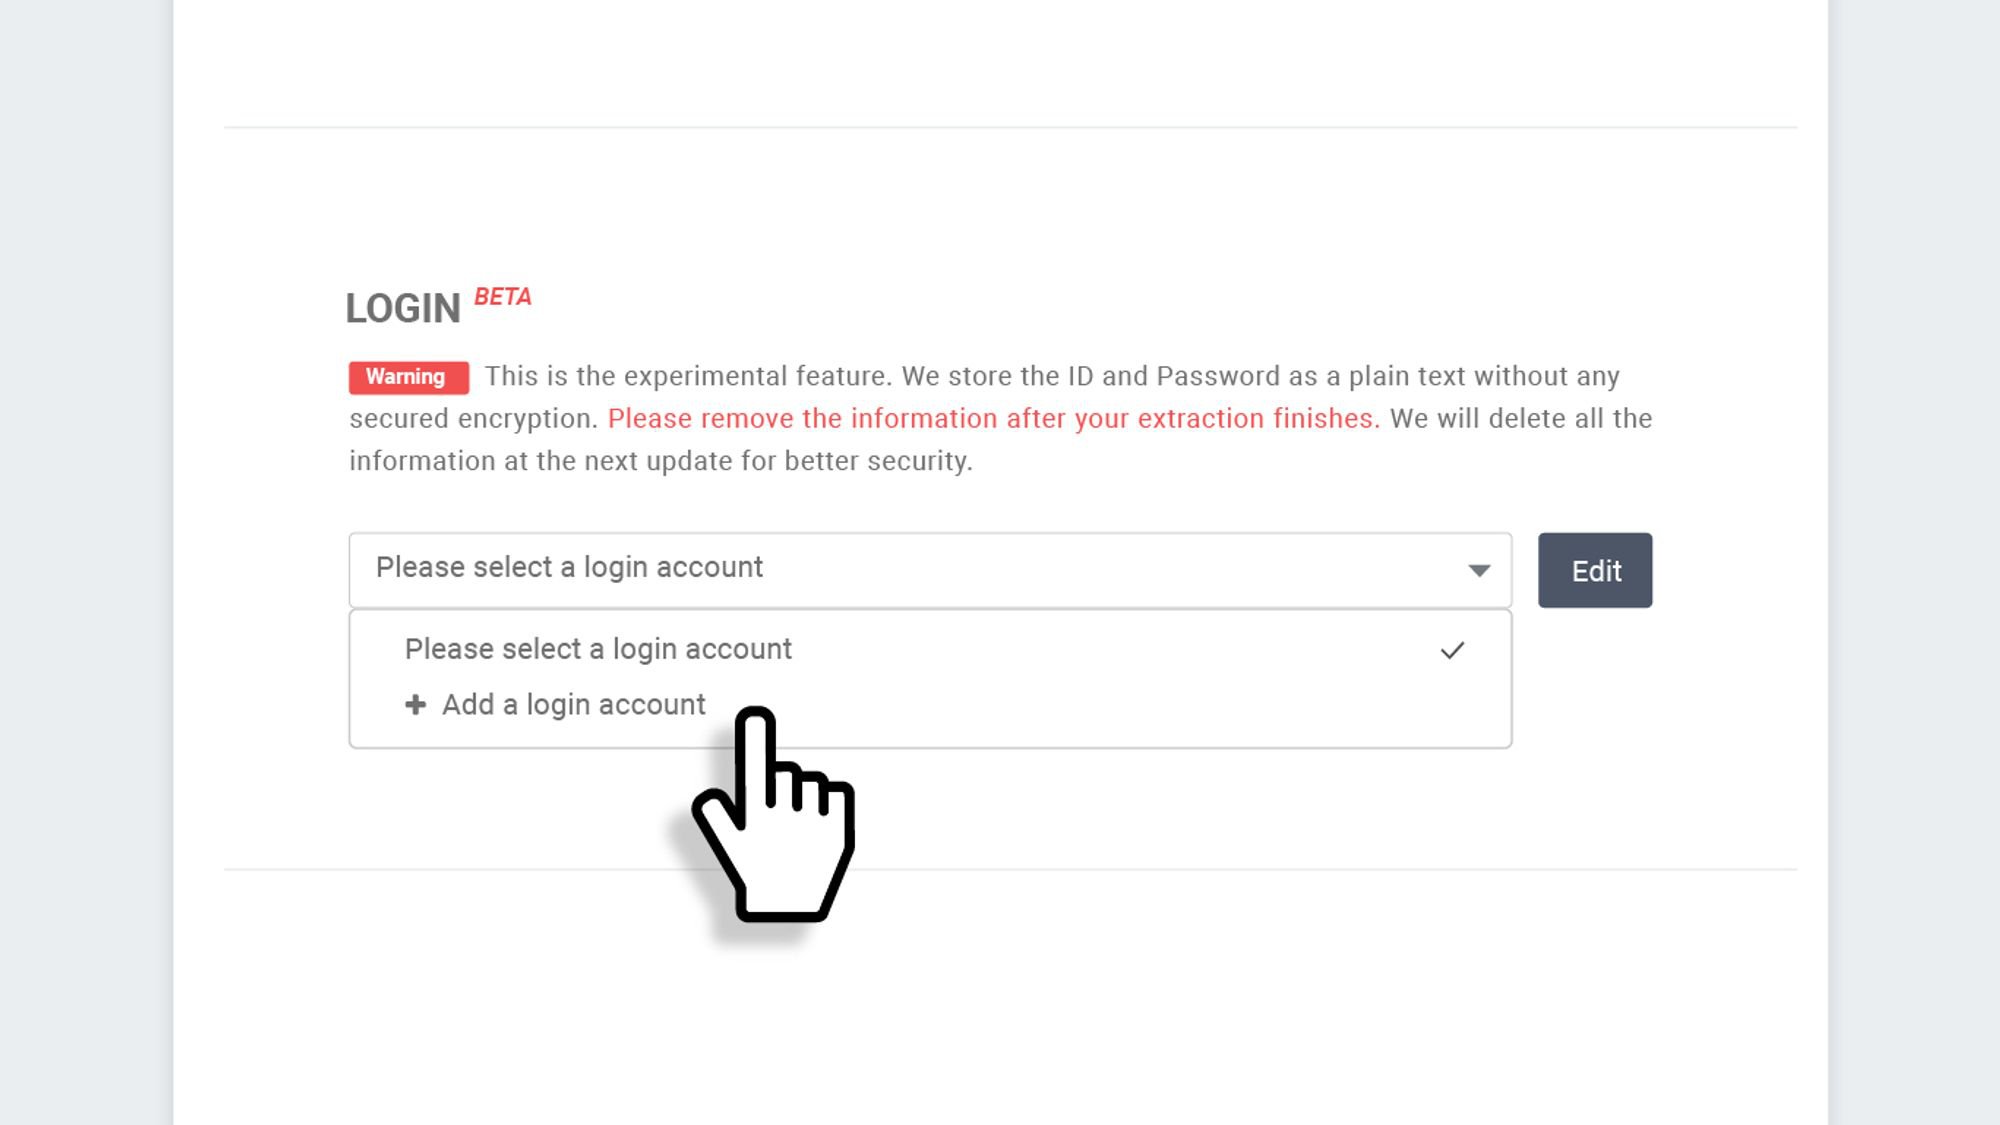Click the Edit button
The width and height of the screenshot is (2000, 1125).
click(x=1594, y=570)
